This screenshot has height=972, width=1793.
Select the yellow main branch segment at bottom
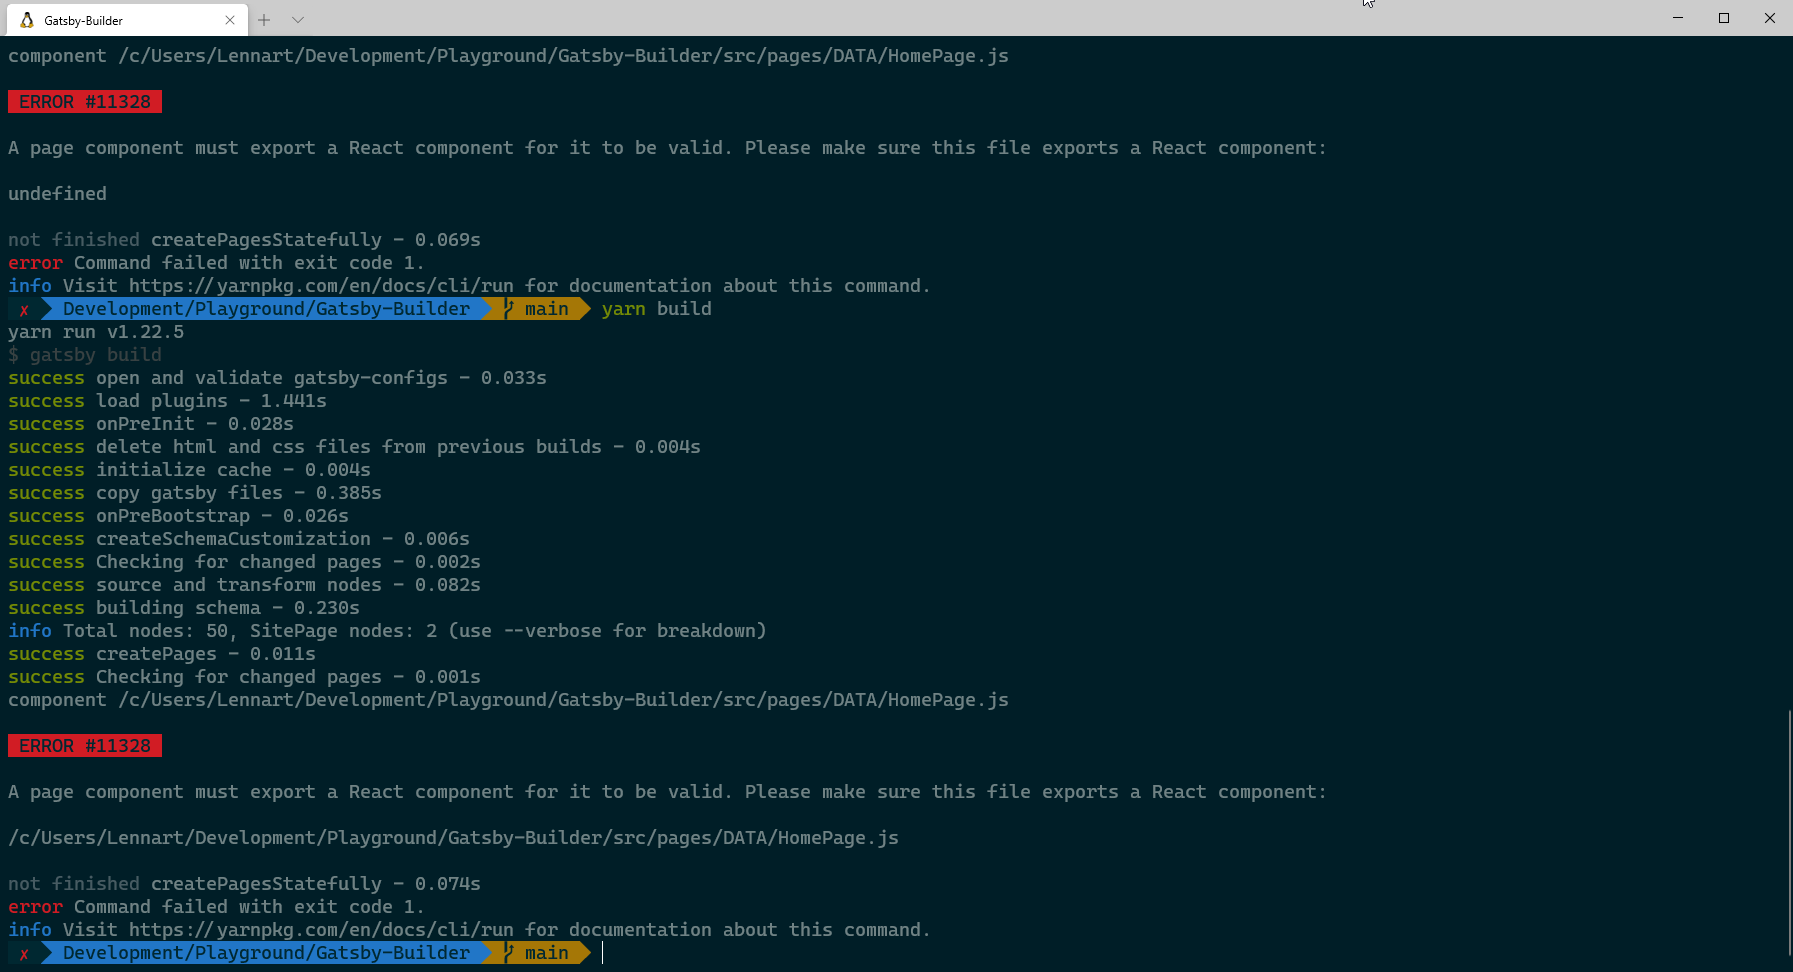click(x=545, y=952)
